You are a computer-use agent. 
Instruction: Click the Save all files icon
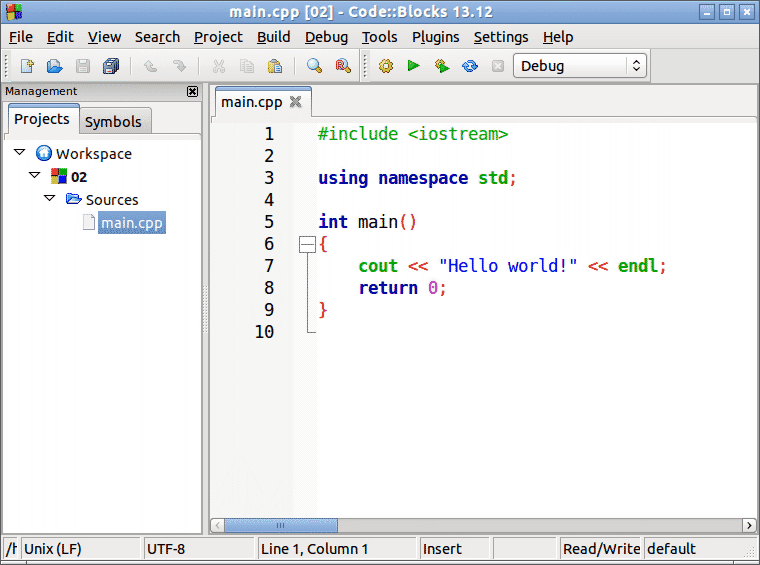[111, 66]
